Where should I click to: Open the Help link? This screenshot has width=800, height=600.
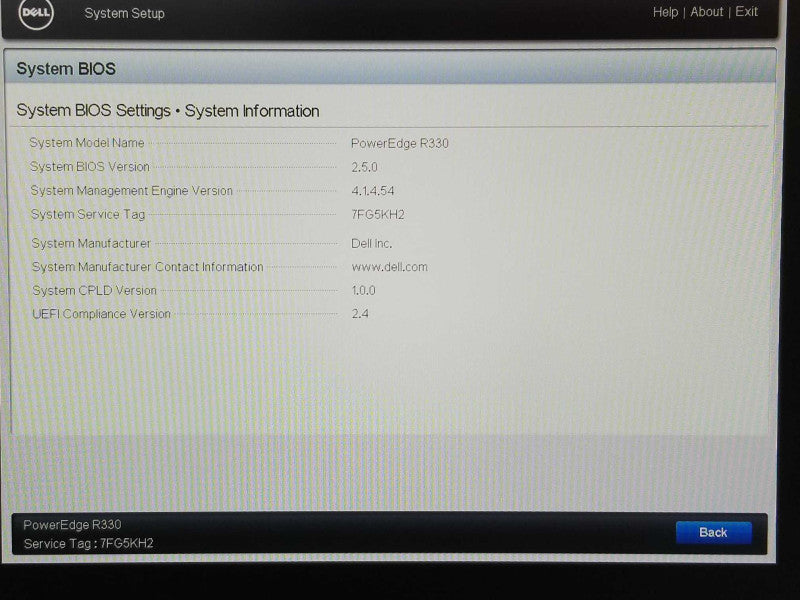click(x=665, y=12)
